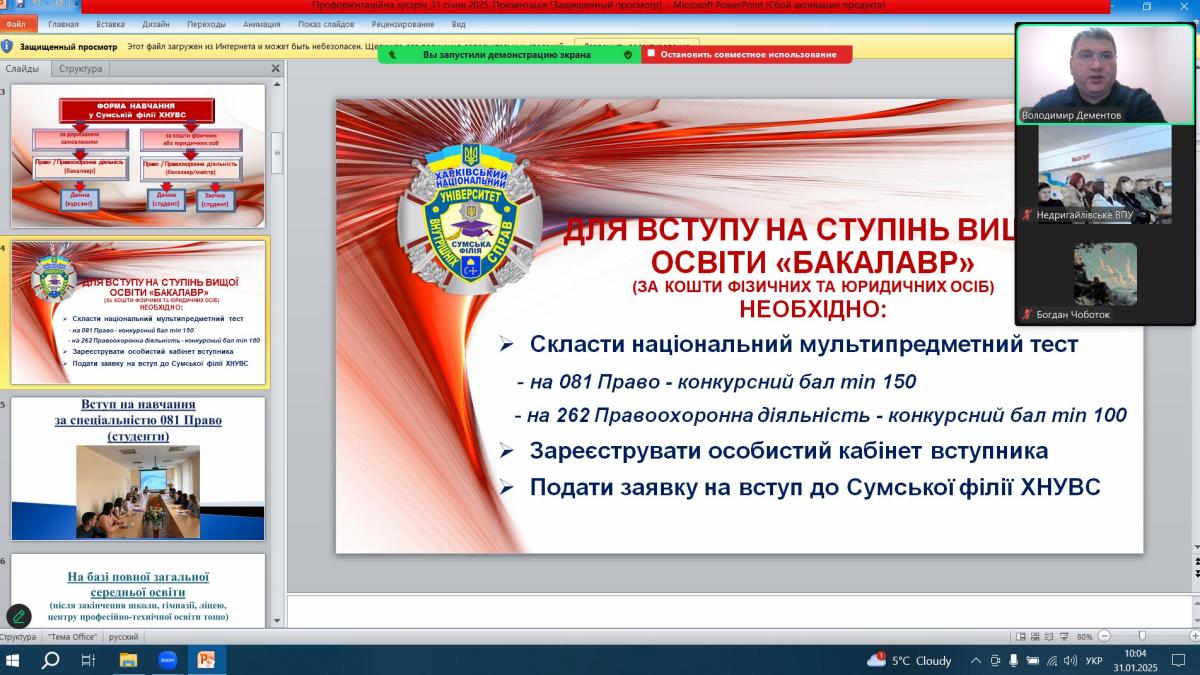
Task: Click the zoom slider handle
Action: point(1142,636)
